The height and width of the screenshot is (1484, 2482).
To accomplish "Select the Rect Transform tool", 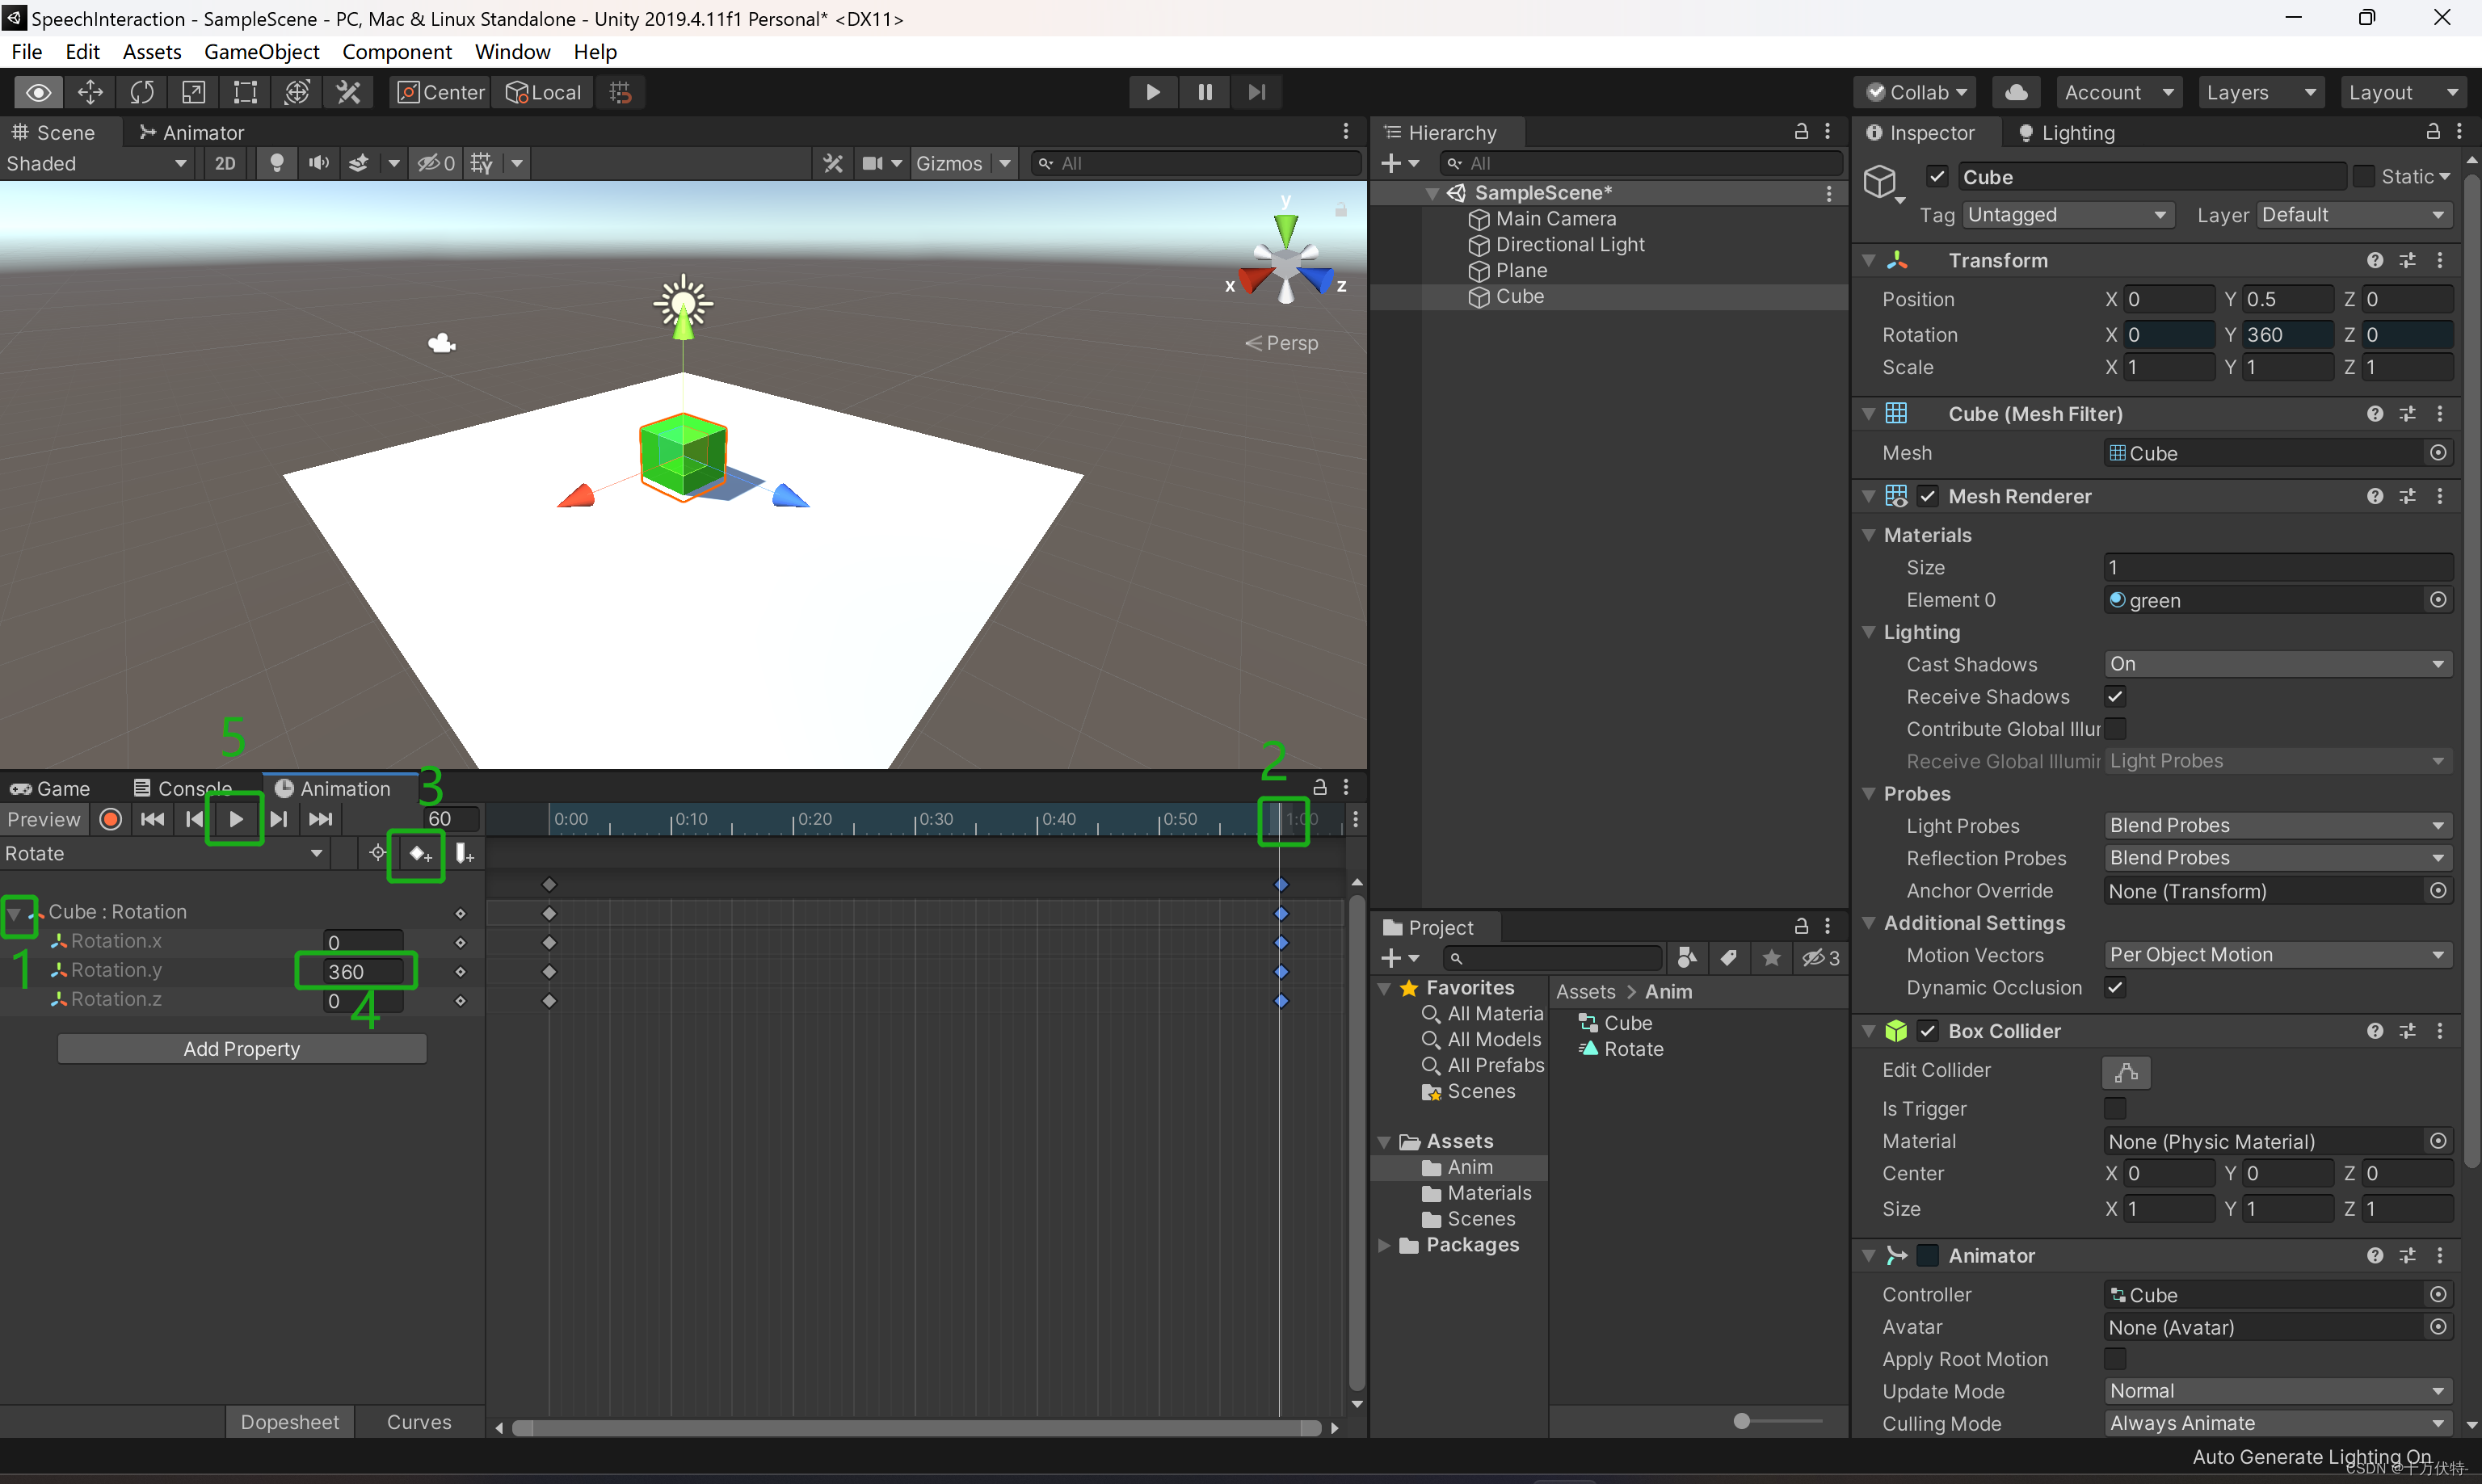I will 245,92.
